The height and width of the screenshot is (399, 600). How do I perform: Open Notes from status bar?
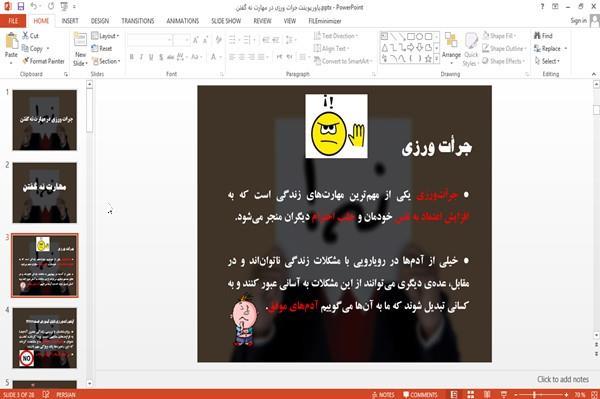click(x=383, y=395)
